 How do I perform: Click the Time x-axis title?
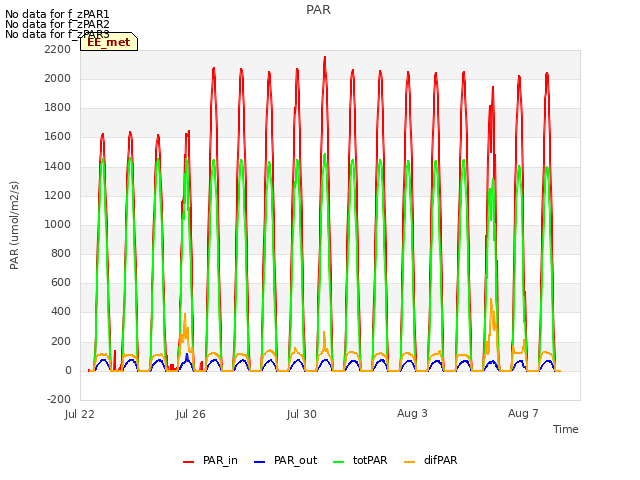click(566, 429)
